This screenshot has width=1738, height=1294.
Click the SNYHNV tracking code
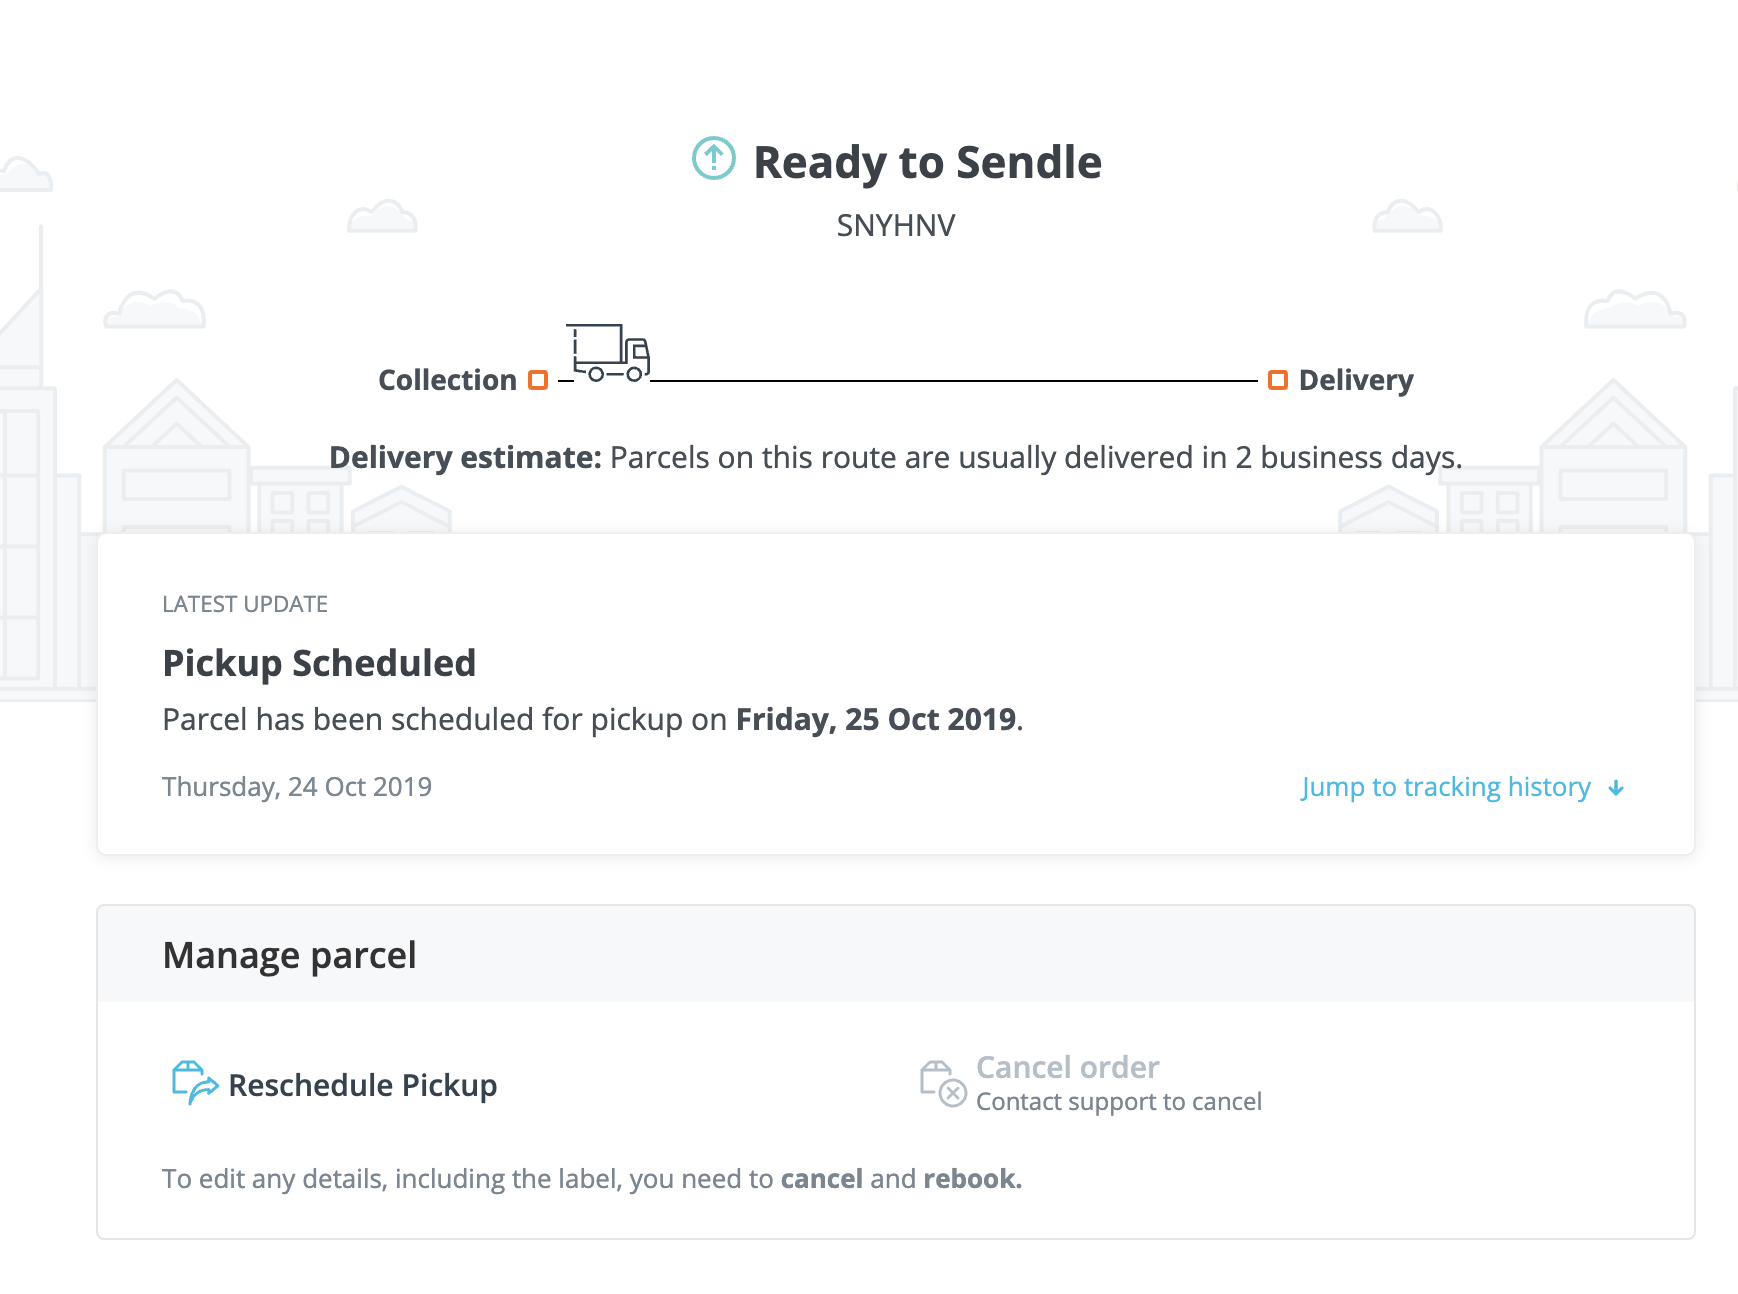[896, 225]
